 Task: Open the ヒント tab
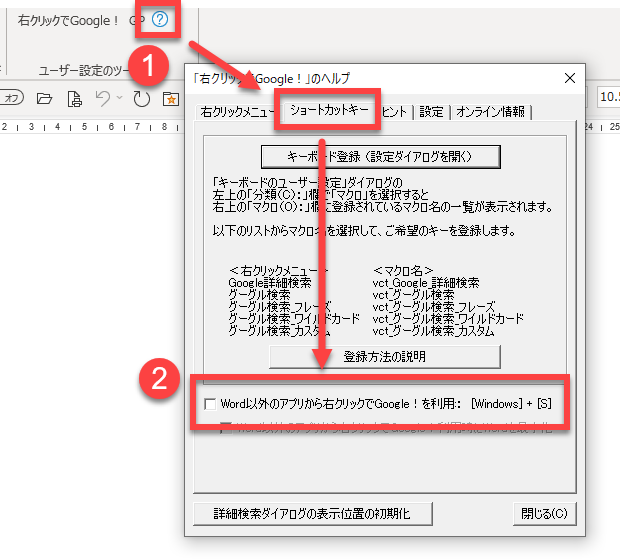[395, 112]
